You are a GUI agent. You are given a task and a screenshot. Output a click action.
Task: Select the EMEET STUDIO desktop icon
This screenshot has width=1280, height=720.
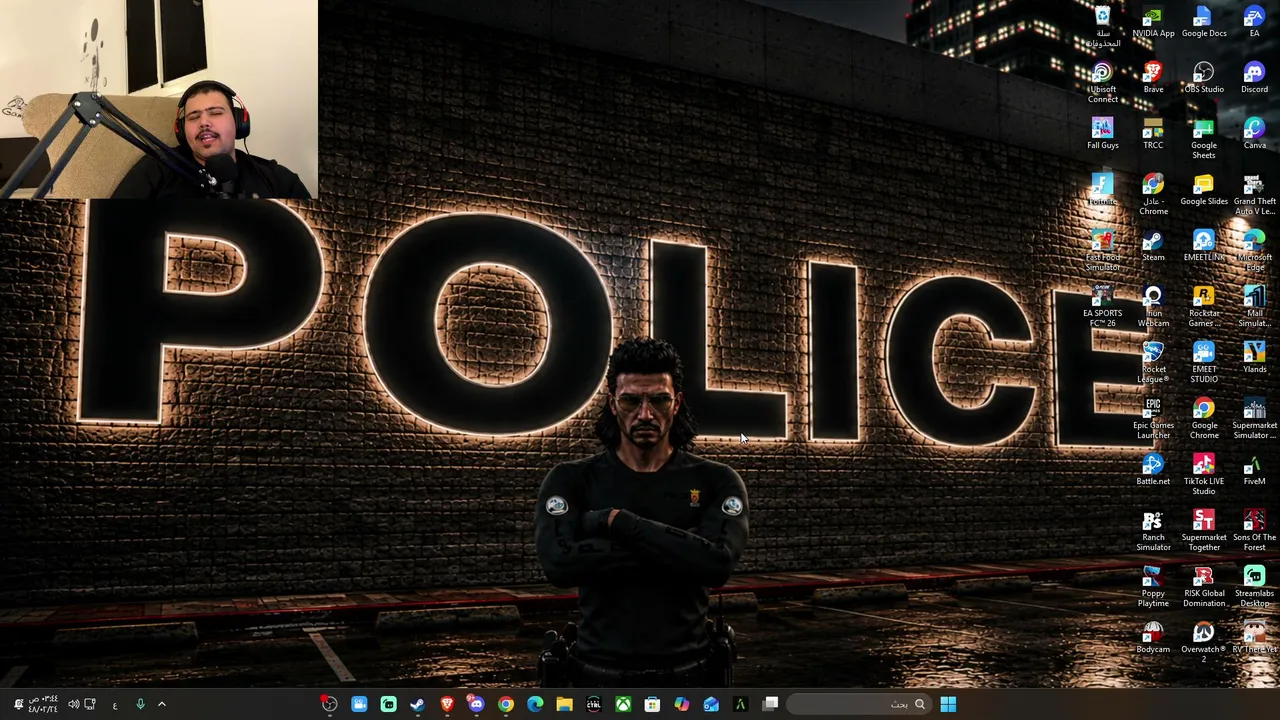point(1204,363)
